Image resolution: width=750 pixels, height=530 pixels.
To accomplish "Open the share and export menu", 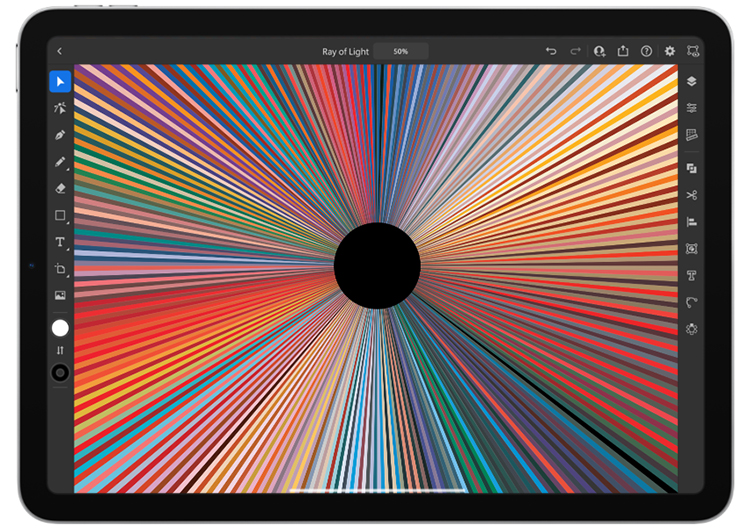I will point(623,50).
